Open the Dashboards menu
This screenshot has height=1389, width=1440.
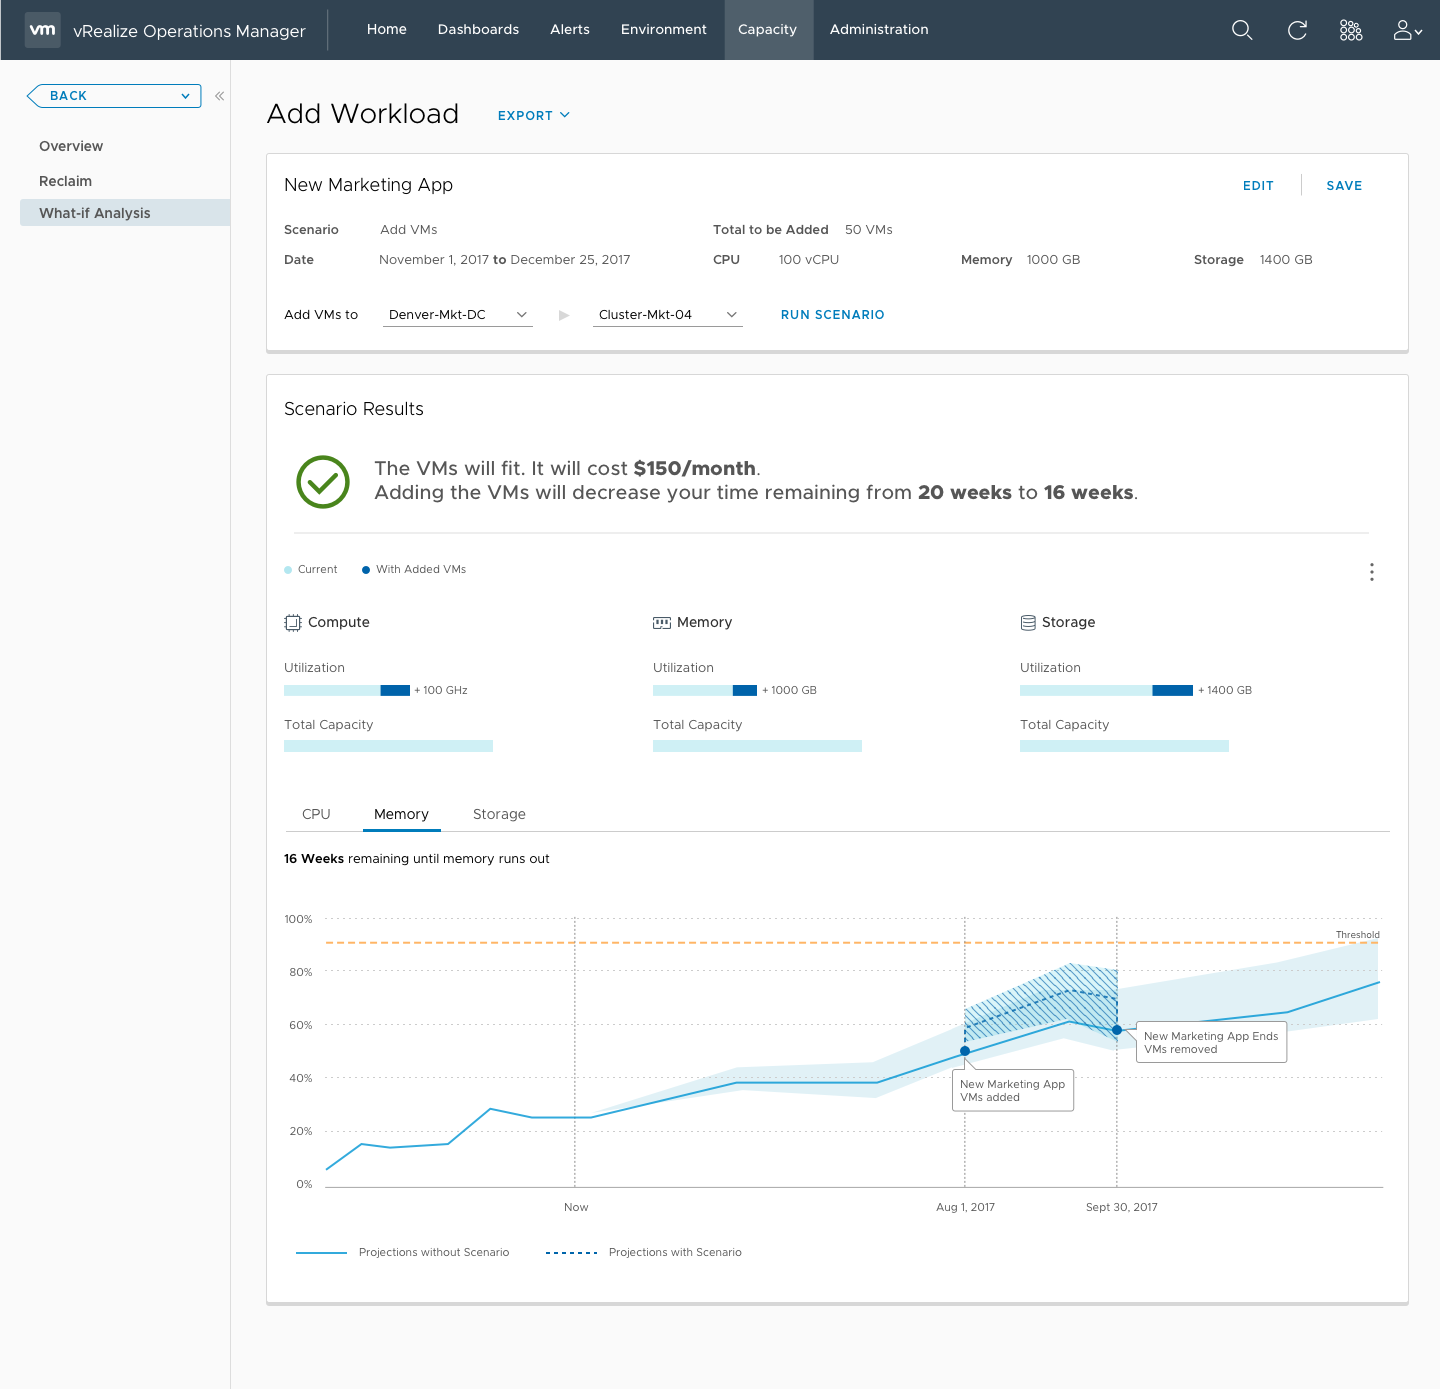tap(478, 30)
